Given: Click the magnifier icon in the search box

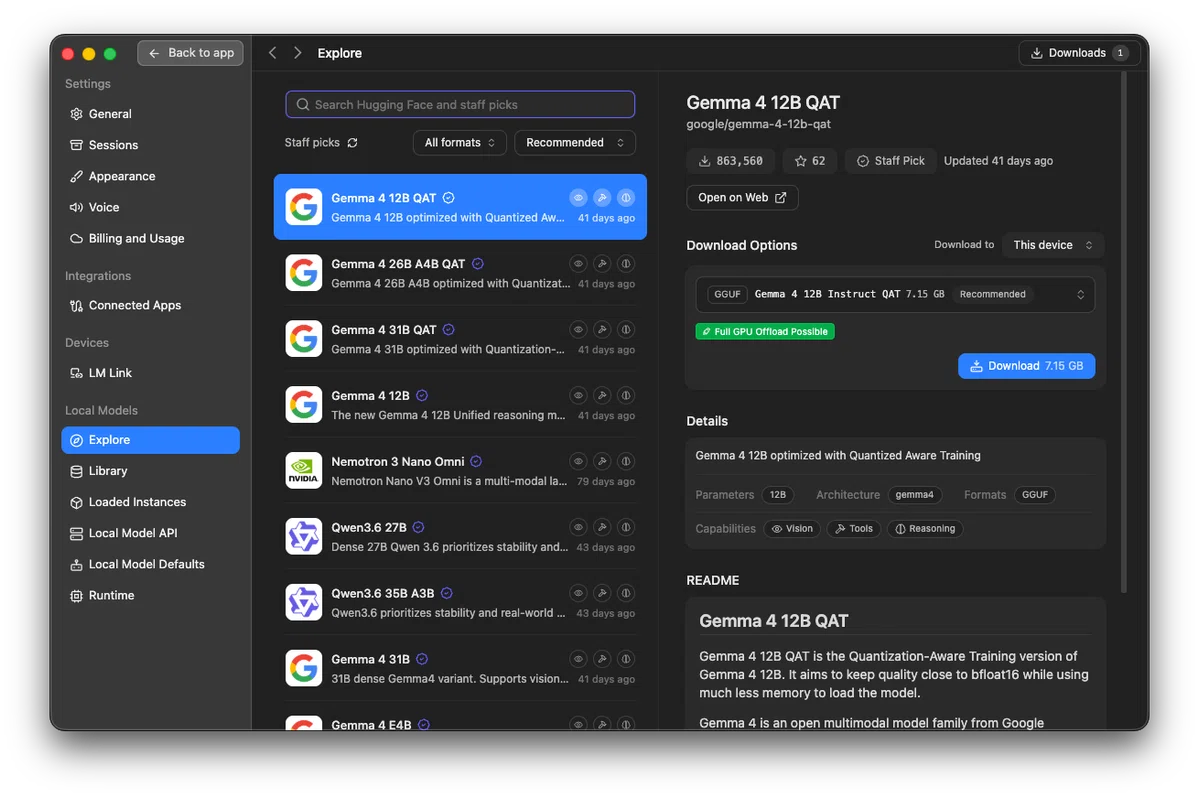Looking at the screenshot, I should tap(303, 105).
